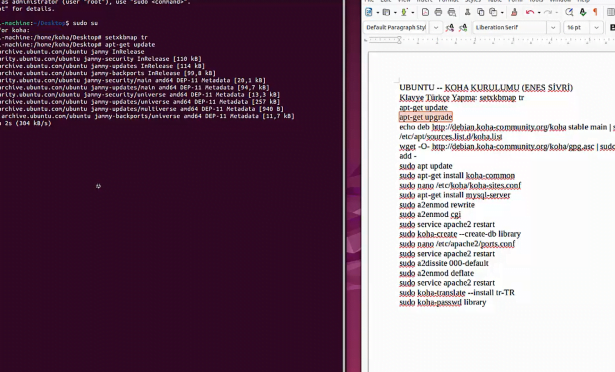
Task: Click '/etc/apt/sources.list.d/koha.list' text
Action: coord(451,137)
